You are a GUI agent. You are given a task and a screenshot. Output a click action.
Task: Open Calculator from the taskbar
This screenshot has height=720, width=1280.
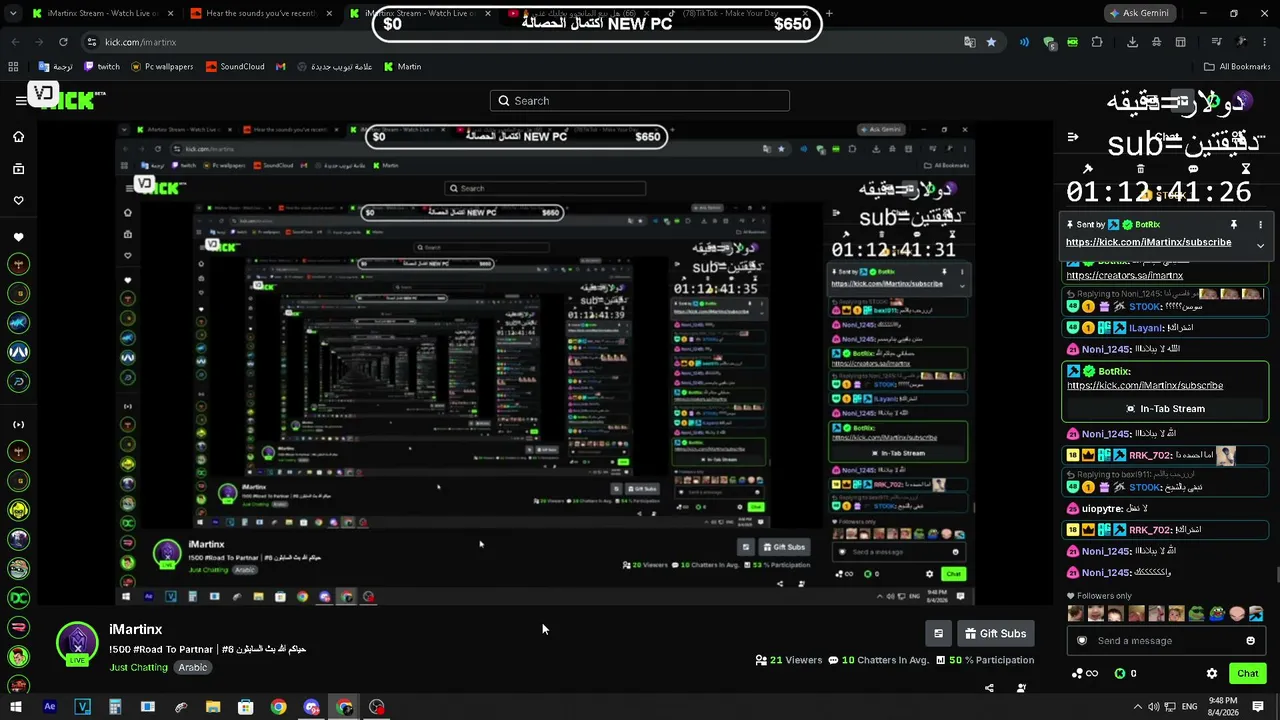point(115,707)
